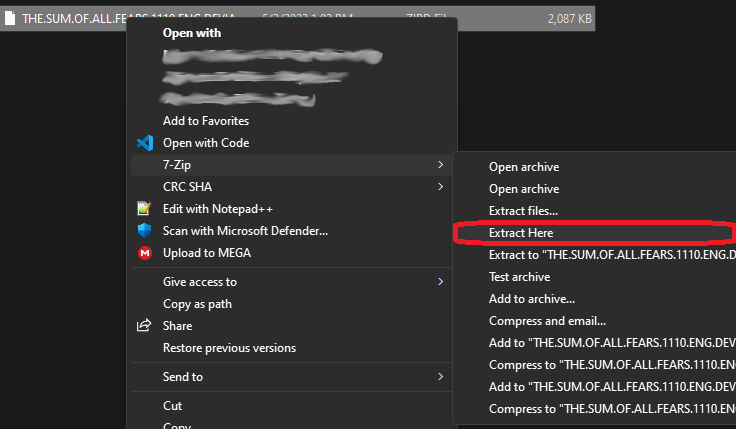Click the Notepad++ icon in the menu
Screen dimensions: 736x429
pos(144,209)
